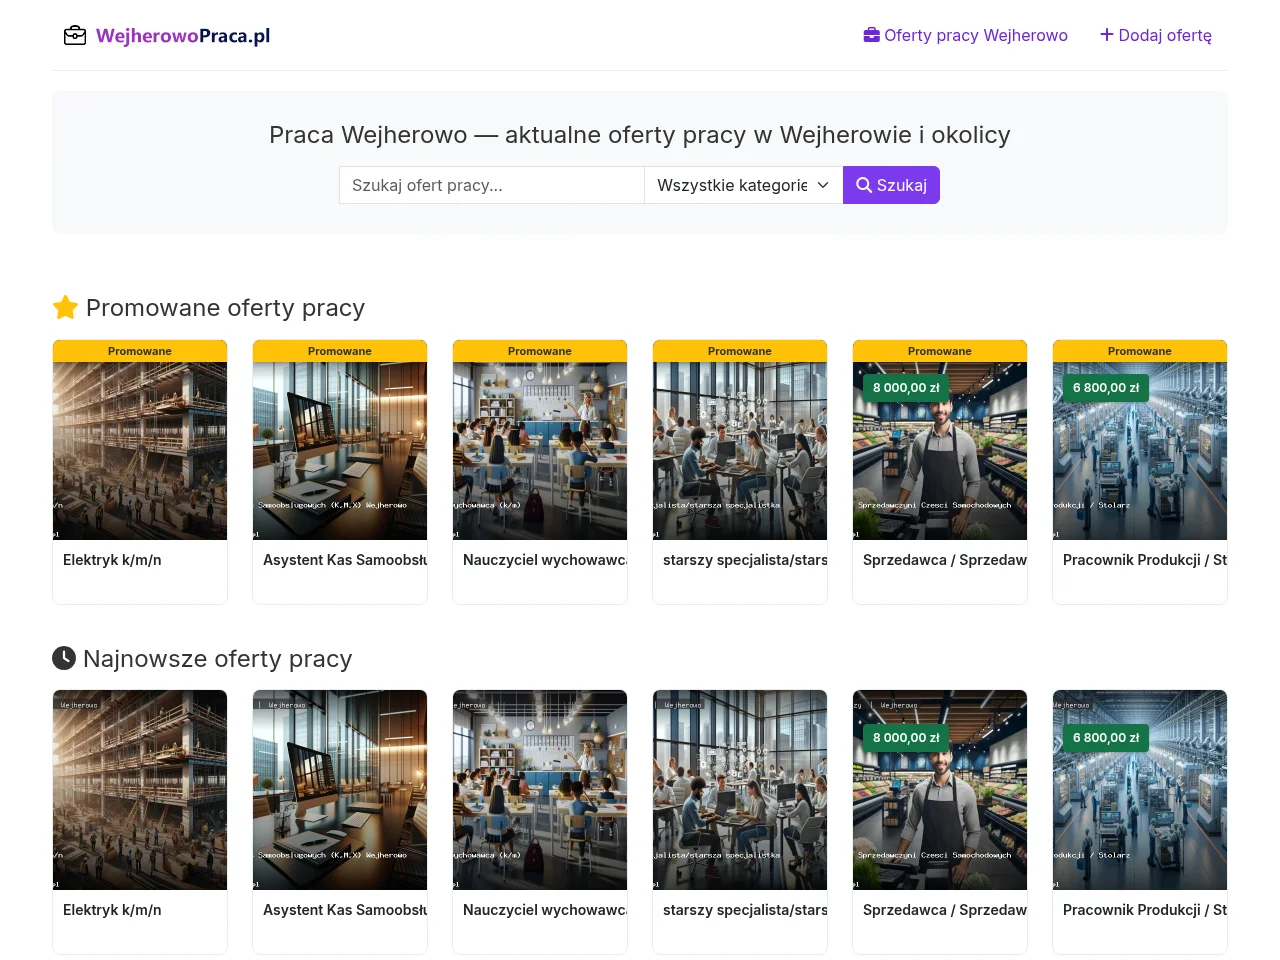
Task: Select the Sprzedawca title in Najnowsze
Action: click(x=945, y=910)
